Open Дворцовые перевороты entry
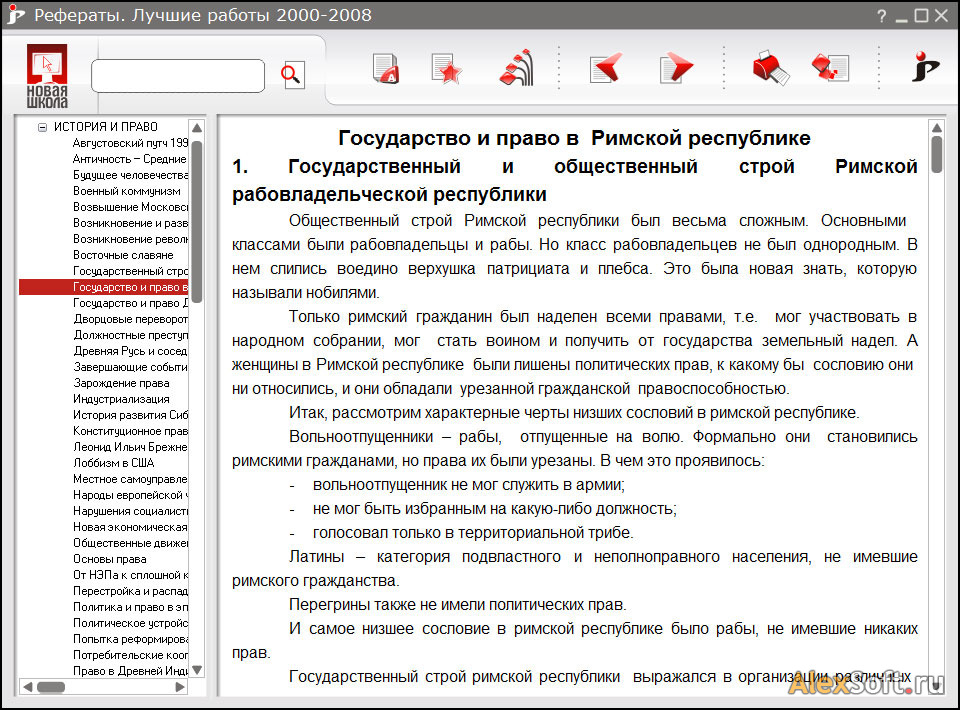The width and height of the screenshot is (960, 710). pyautogui.click(x=130, y=319)
